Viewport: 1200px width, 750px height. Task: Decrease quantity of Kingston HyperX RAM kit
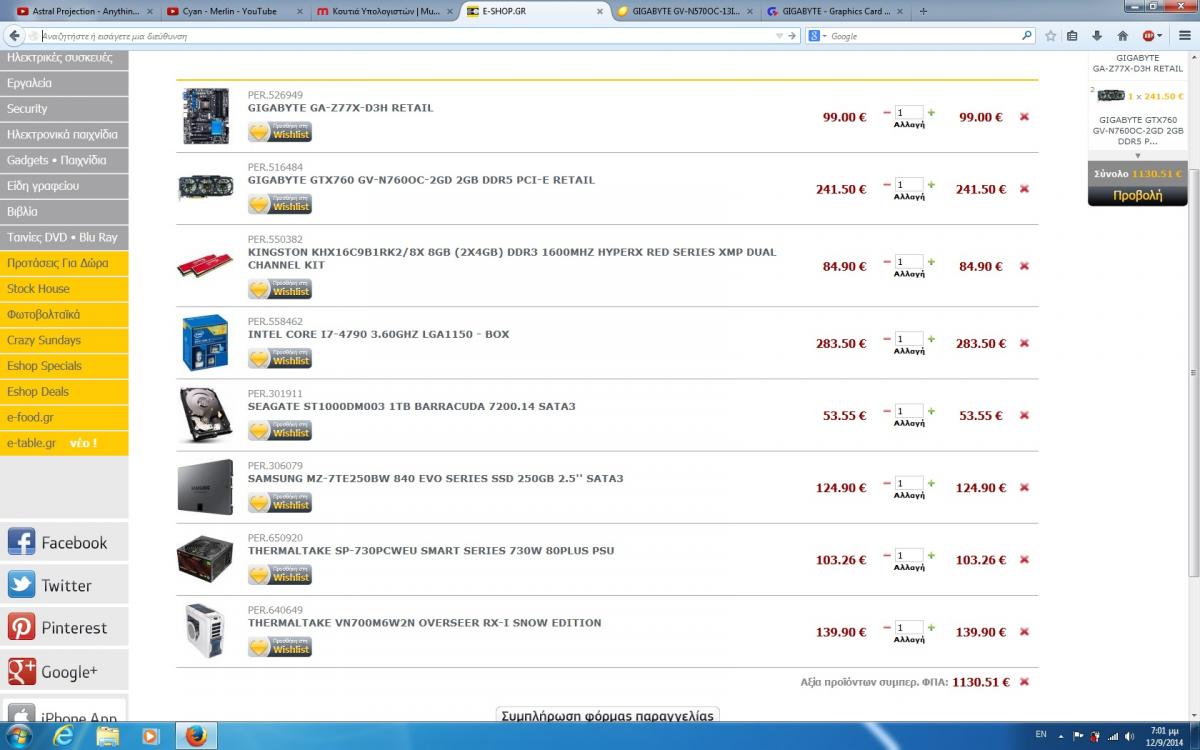coord(887,262)
